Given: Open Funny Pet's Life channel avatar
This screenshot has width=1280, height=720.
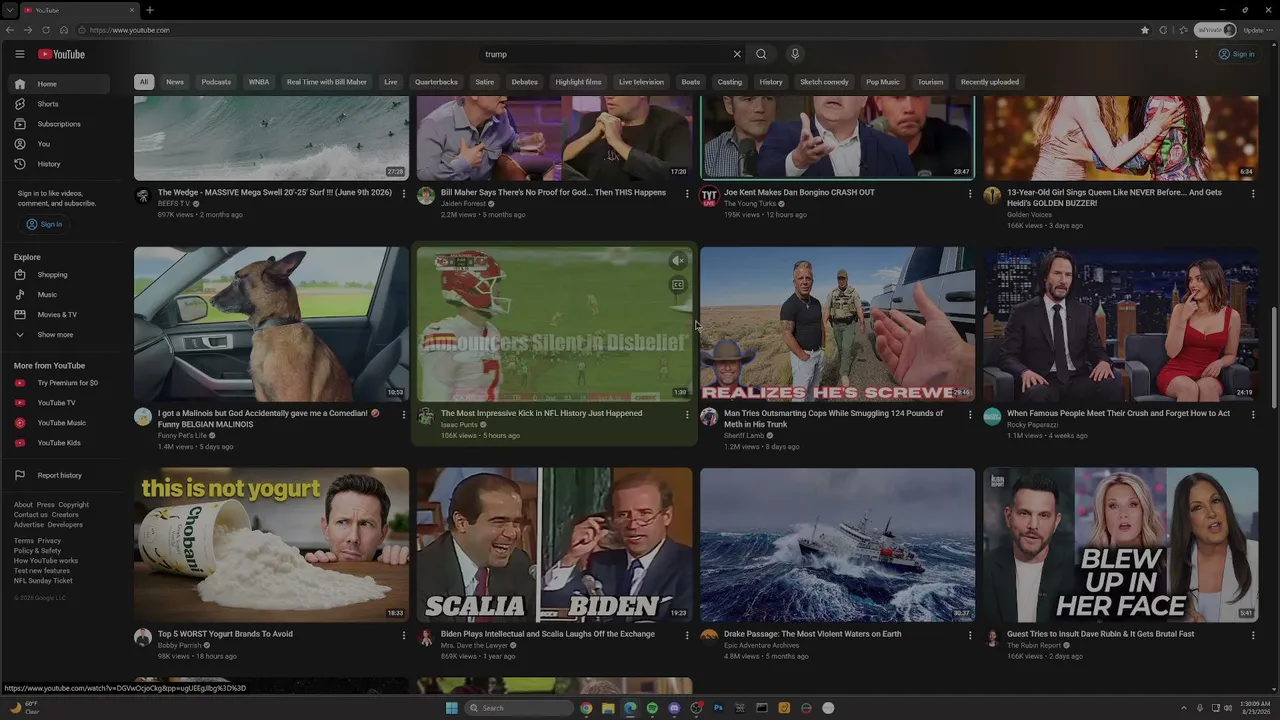Looking at the screenshot, I should [x=143, y=417].
